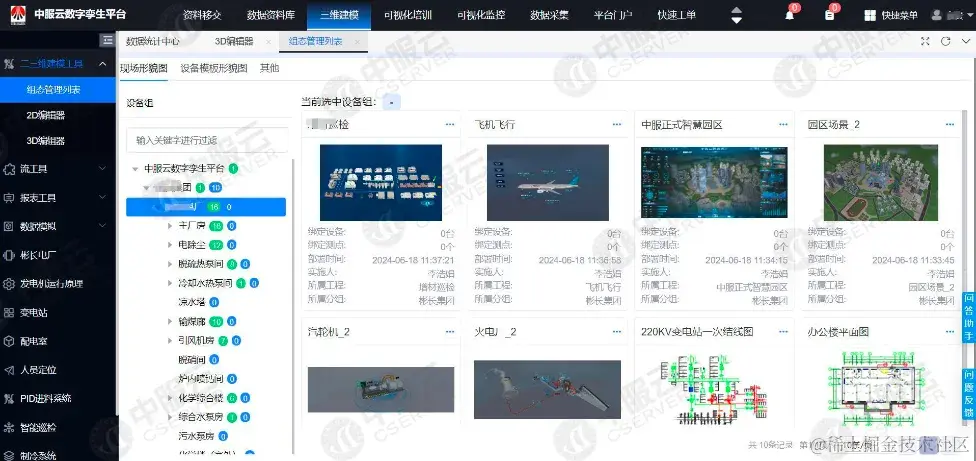Refresh the page with the reload icon
This screenshot has width=976, height=461.
[x=946, y=41]
